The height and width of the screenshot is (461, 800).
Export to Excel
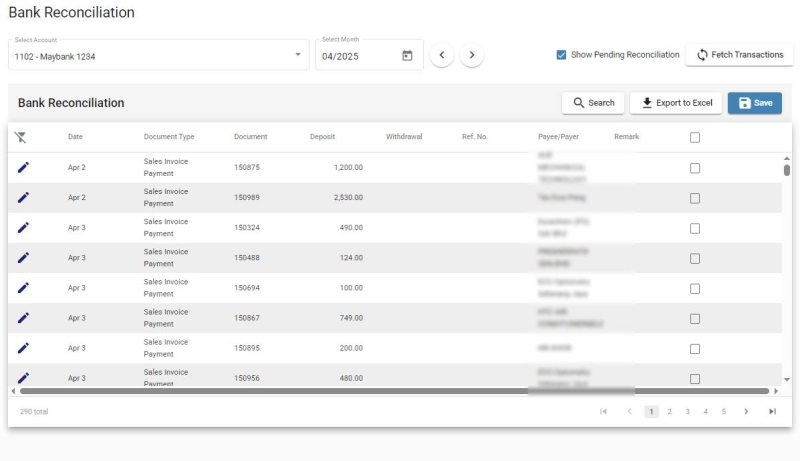[676, 103]
